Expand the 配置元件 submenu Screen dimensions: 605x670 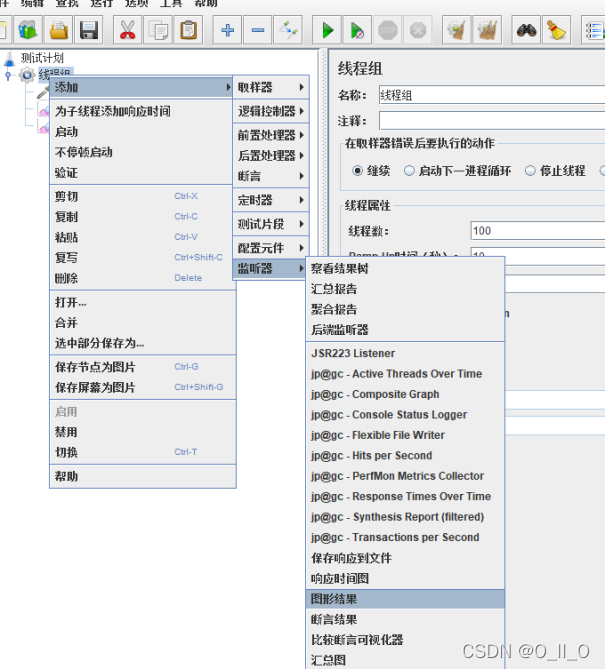tap(270, 248)
